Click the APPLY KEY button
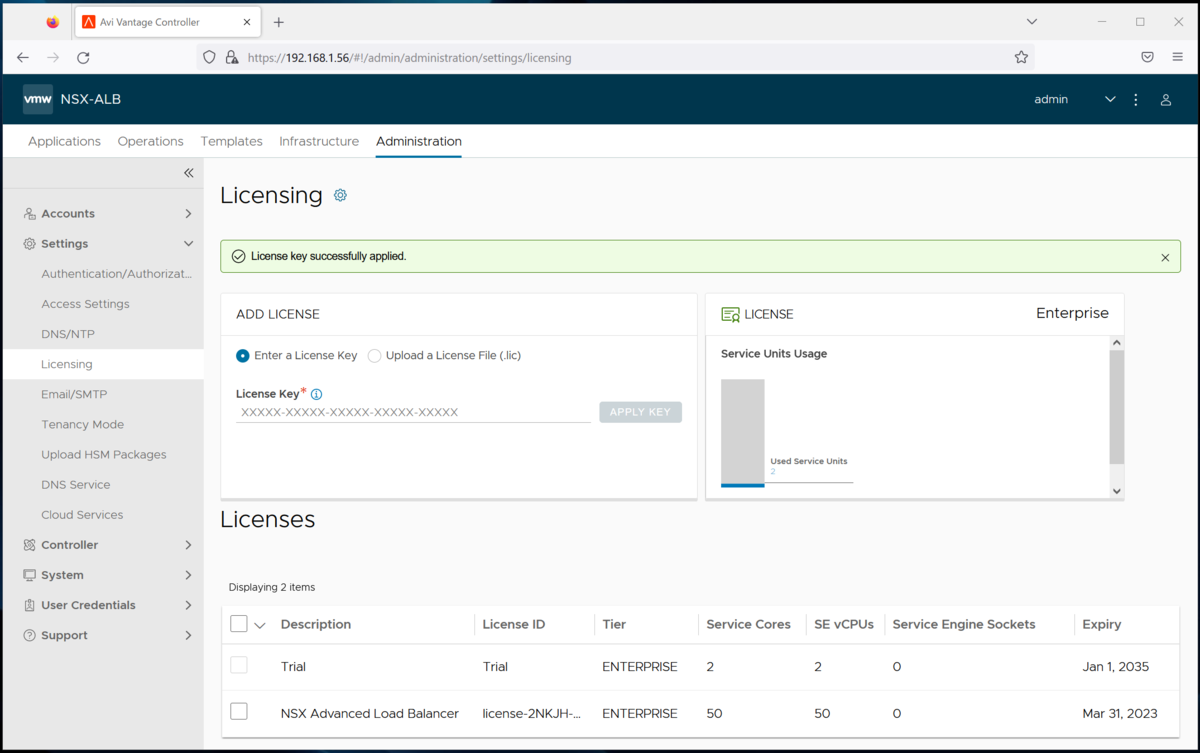Screen dimensions: 1200x753 tap(641, 412)
